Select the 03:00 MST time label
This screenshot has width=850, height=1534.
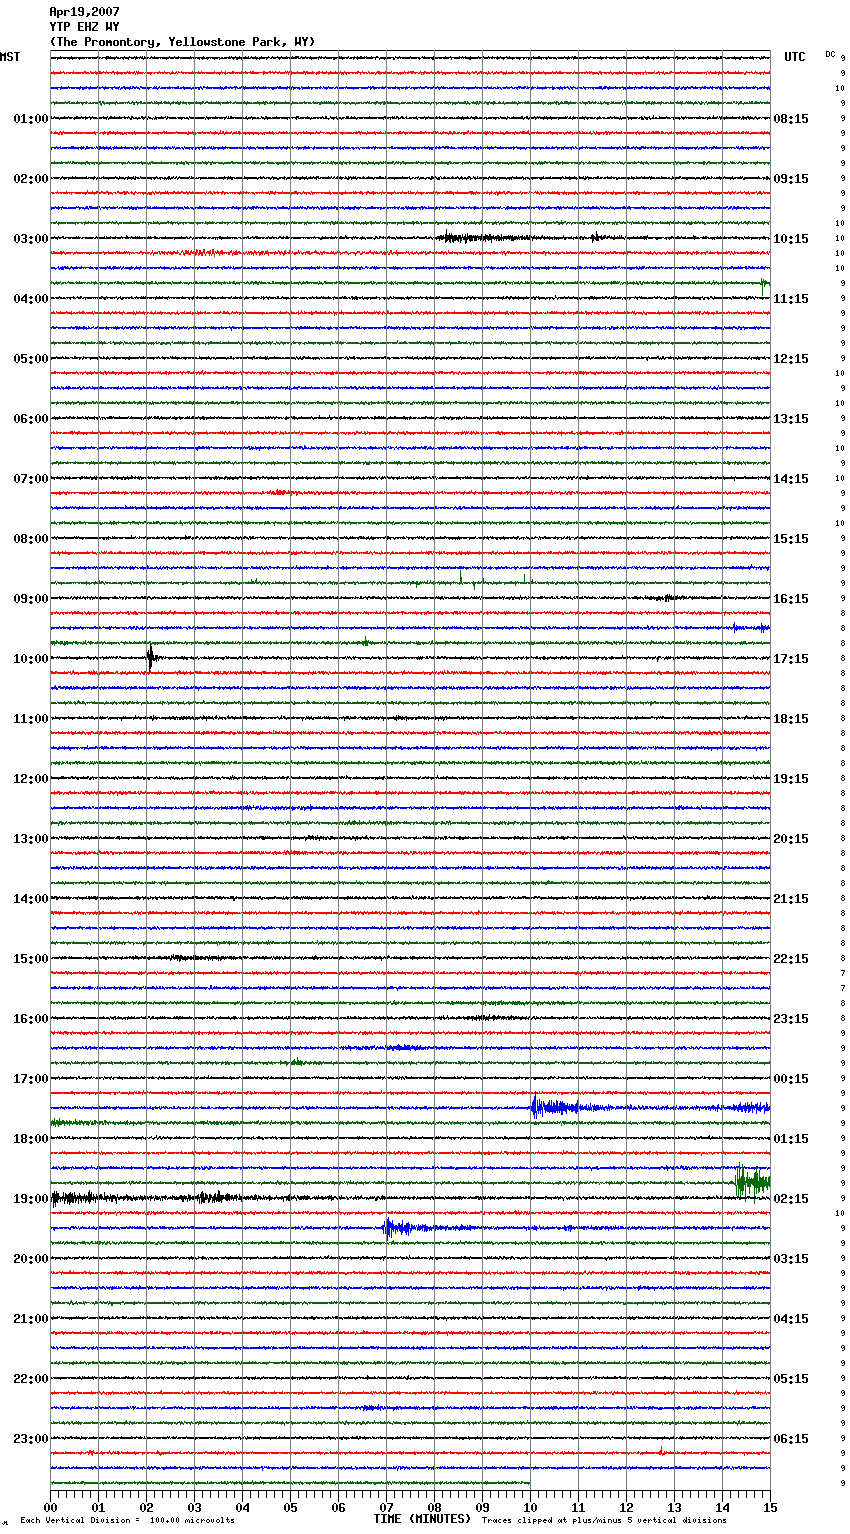click(x=30, y=239)
